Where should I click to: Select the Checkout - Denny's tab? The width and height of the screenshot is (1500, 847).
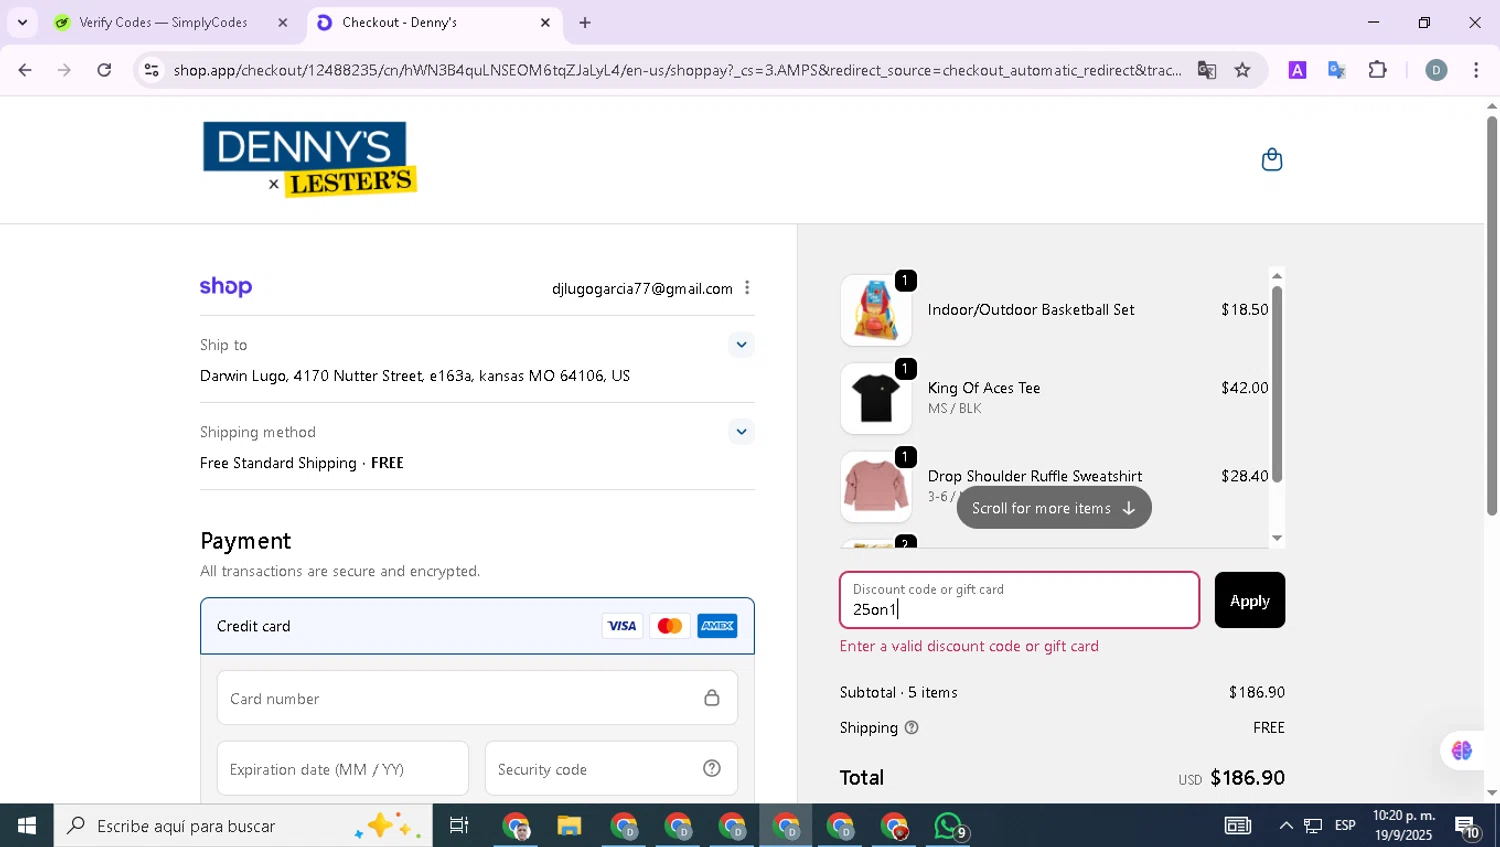[399, 22]
